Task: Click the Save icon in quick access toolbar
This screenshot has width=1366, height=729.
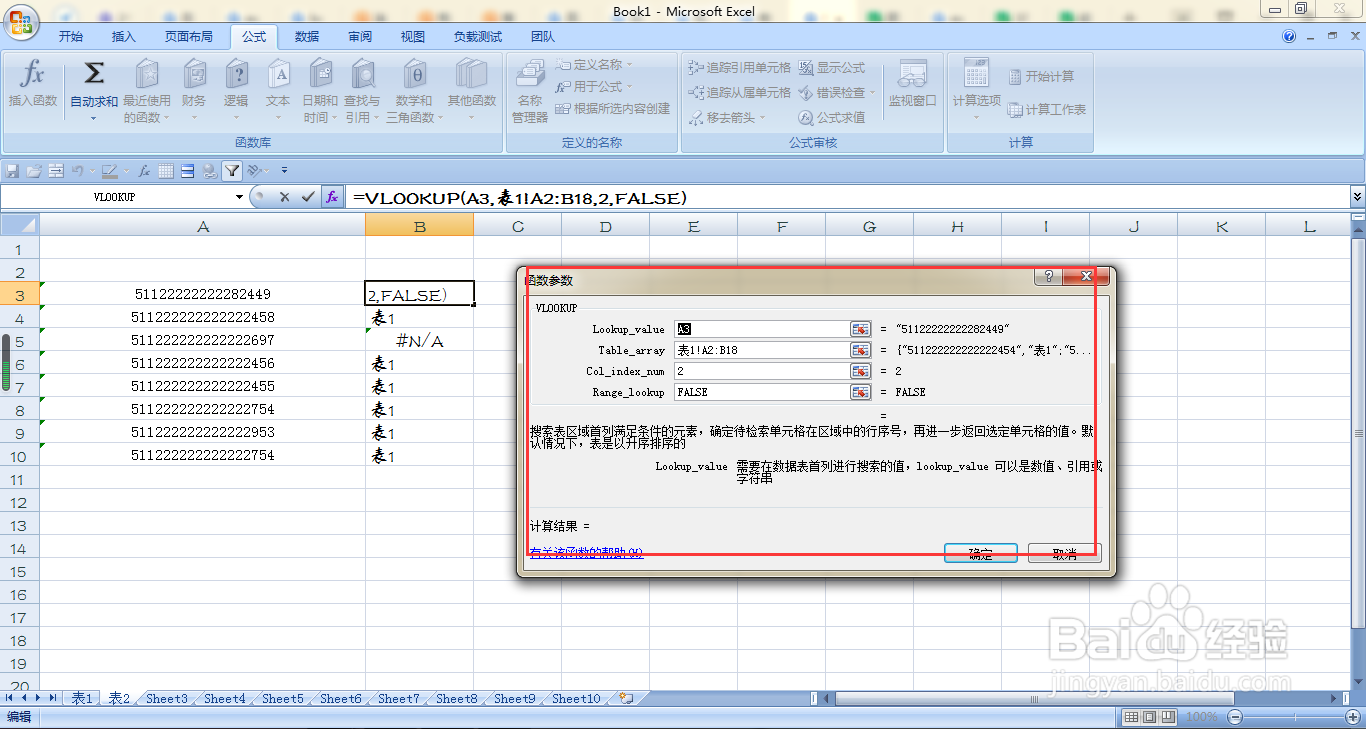Action: pyautogui.click(x=13, y=171)
